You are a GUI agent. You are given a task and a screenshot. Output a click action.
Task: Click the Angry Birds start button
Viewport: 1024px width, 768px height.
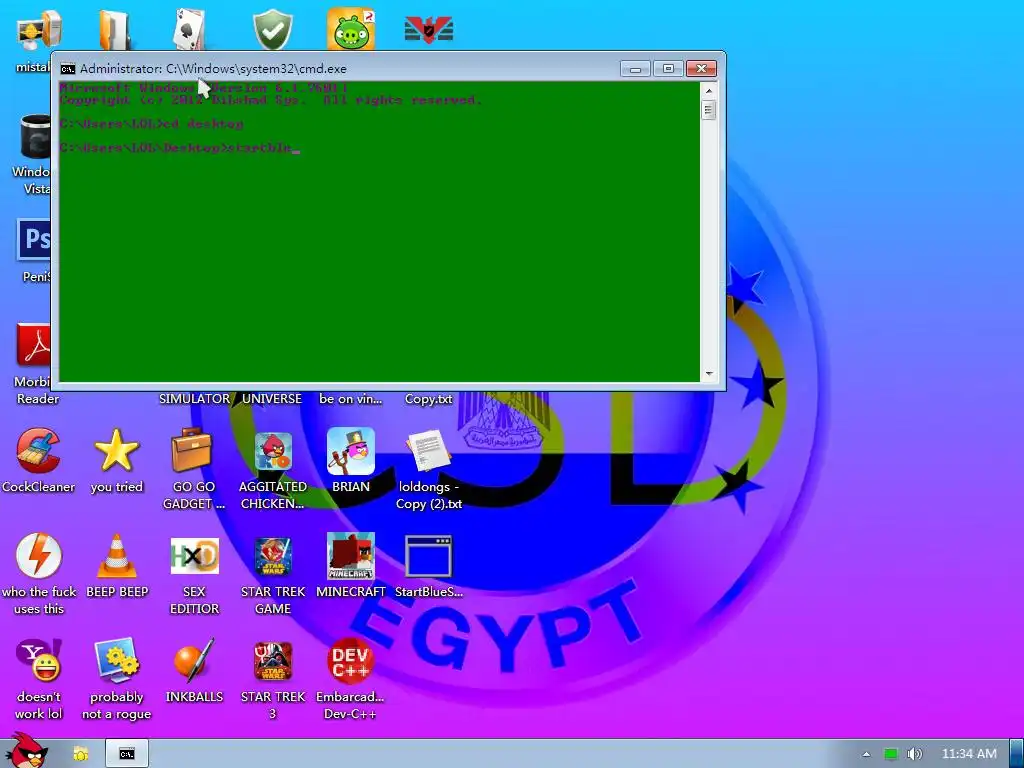pyautogui.click(x=26, y=751)
